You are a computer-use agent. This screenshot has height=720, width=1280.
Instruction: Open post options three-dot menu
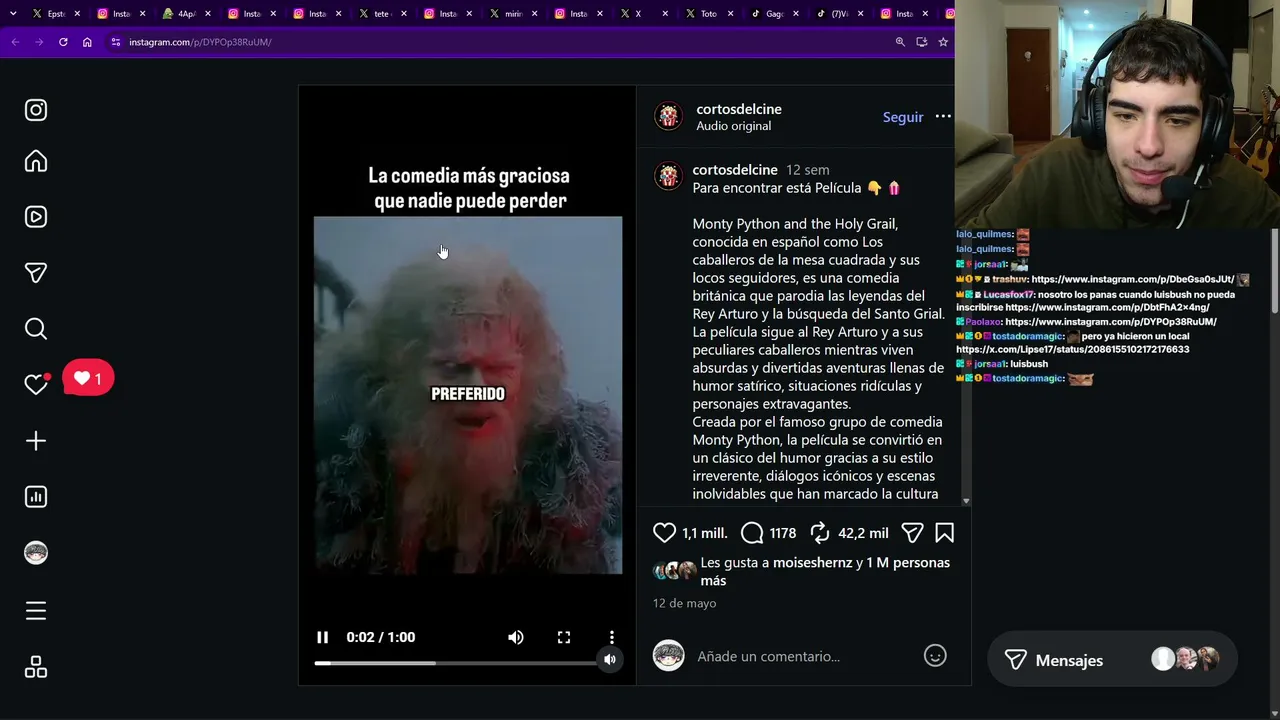[943, 117]
